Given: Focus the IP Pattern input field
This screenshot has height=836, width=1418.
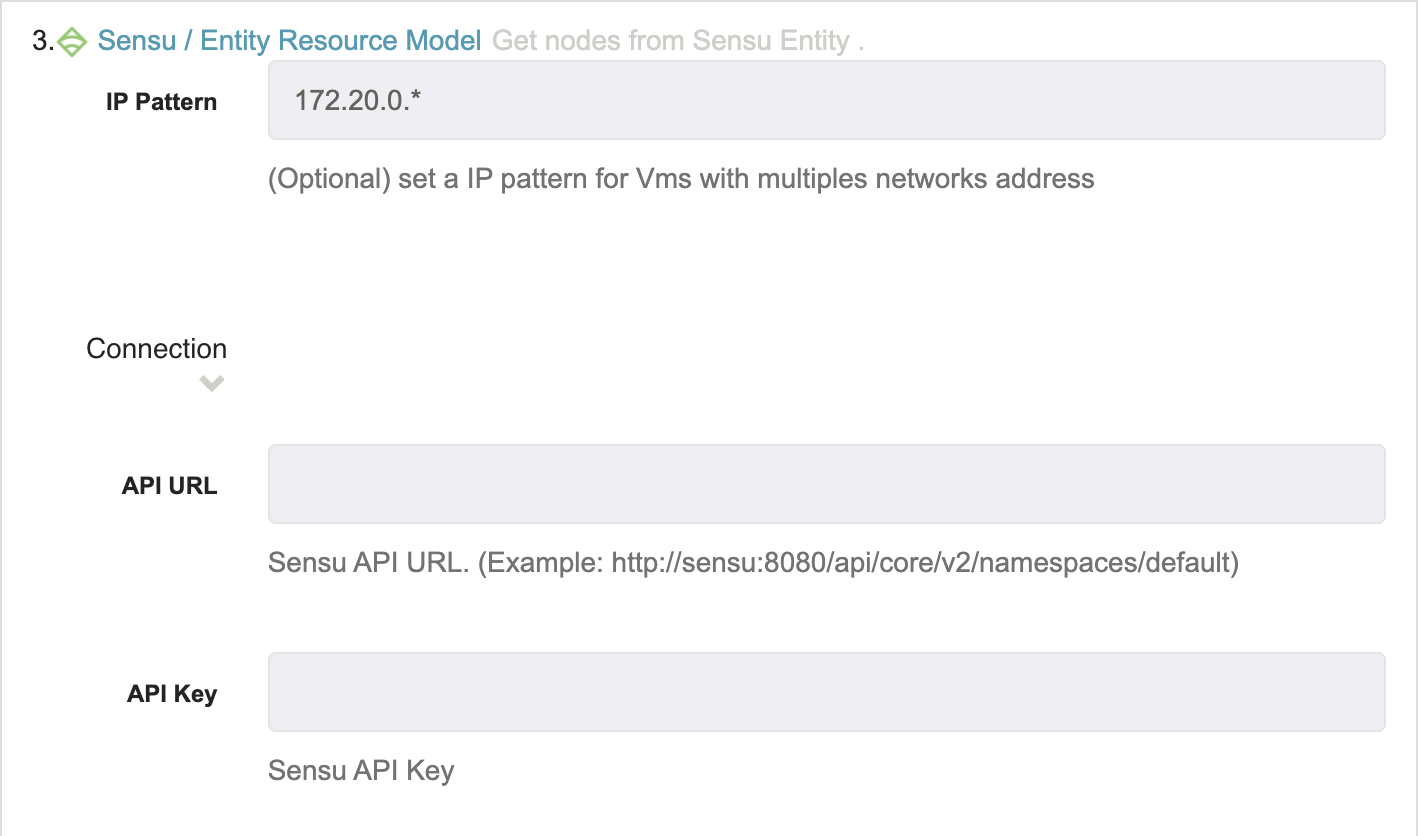Looking at the screenshot, I should pos(826,100).
